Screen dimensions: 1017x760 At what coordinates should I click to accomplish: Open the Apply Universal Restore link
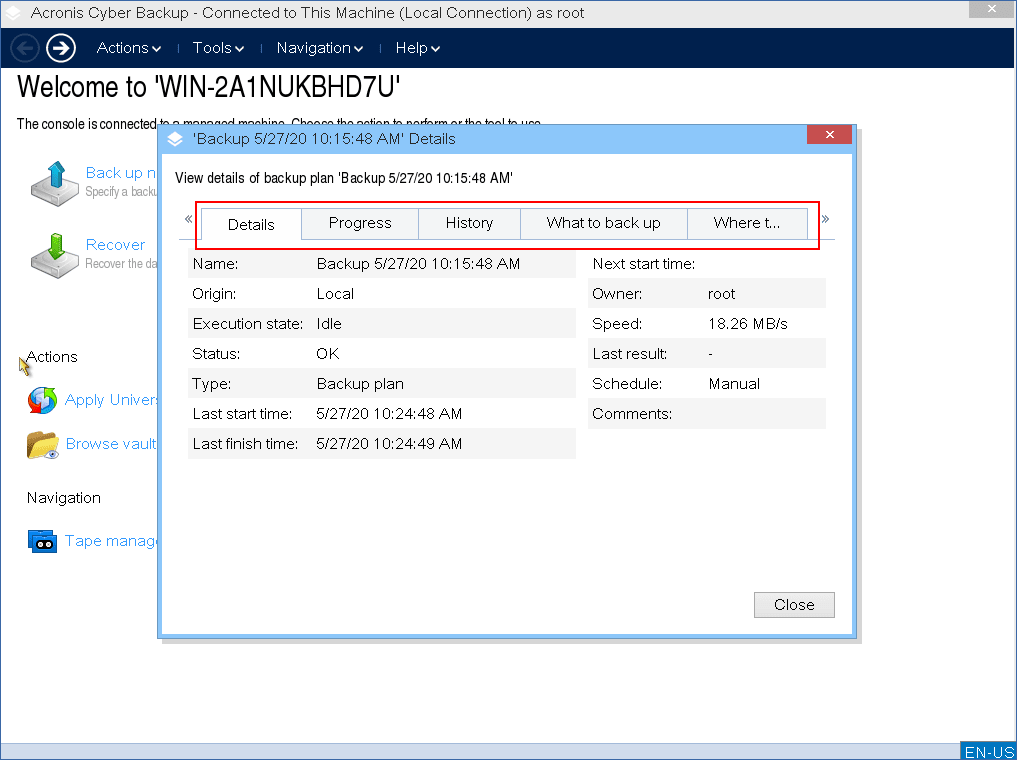[x=111, y=399]
